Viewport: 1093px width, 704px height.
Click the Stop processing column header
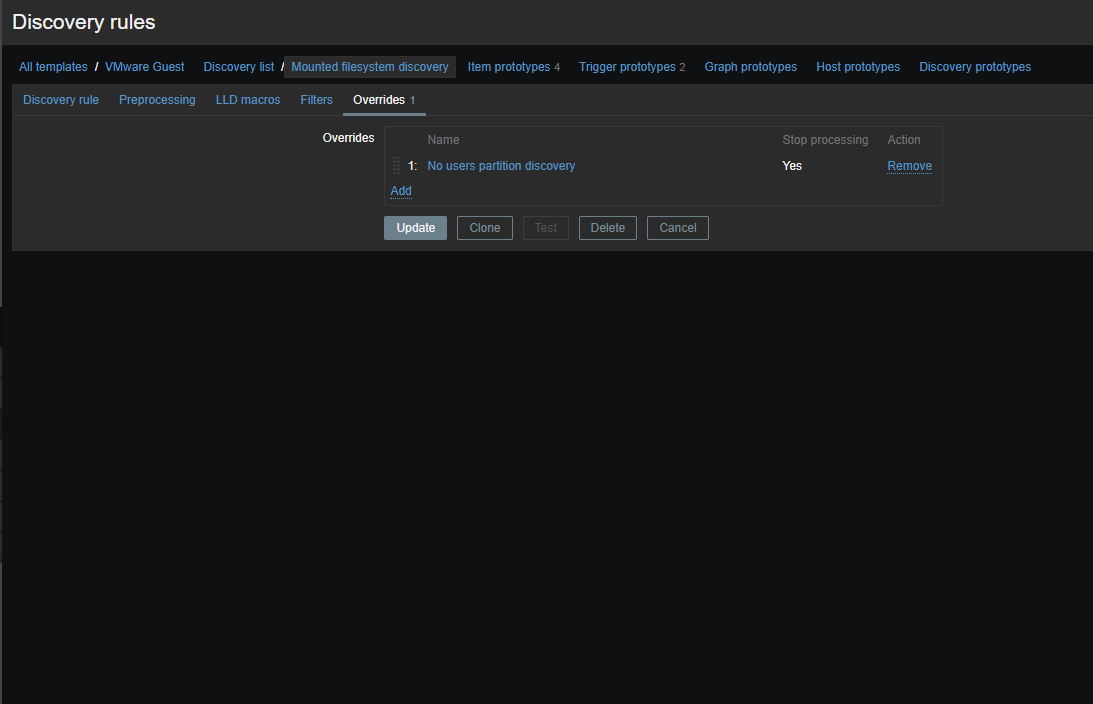click(x=825, y=139)
